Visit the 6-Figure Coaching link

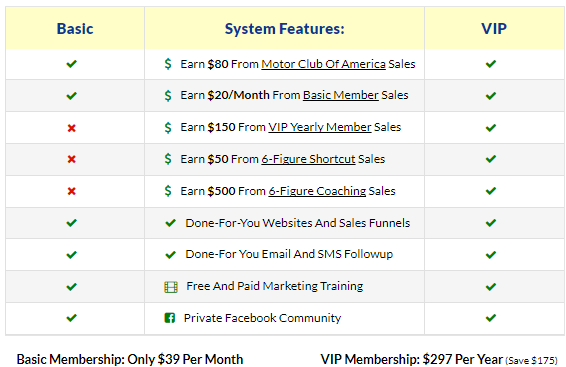(317, 191)
